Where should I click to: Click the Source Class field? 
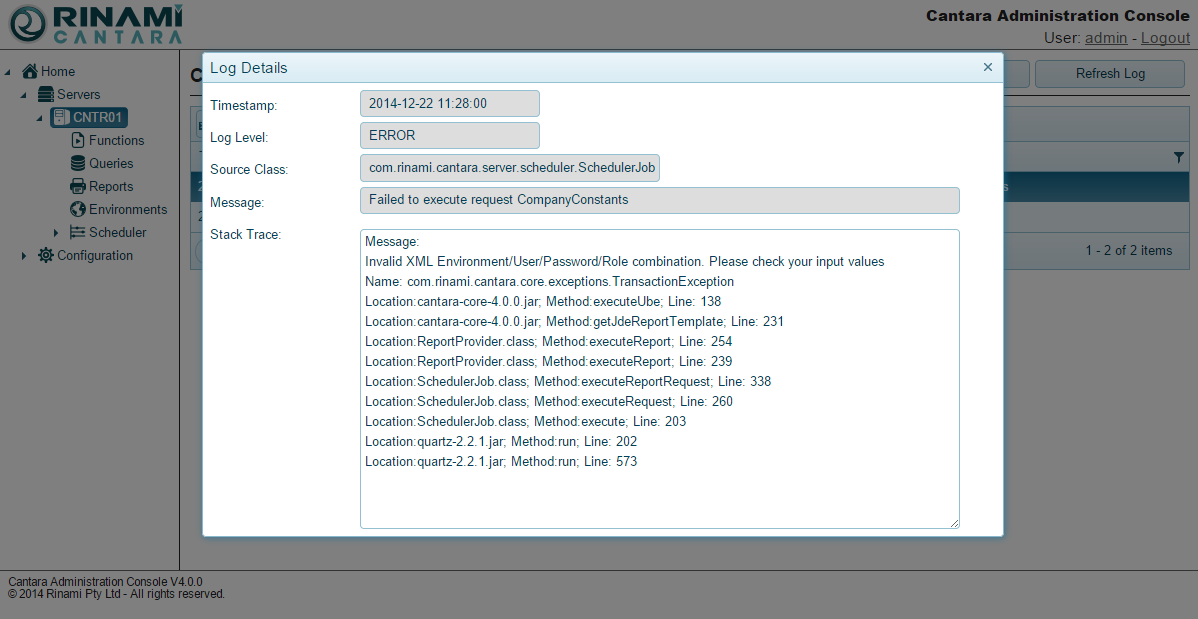click(510, 168)
